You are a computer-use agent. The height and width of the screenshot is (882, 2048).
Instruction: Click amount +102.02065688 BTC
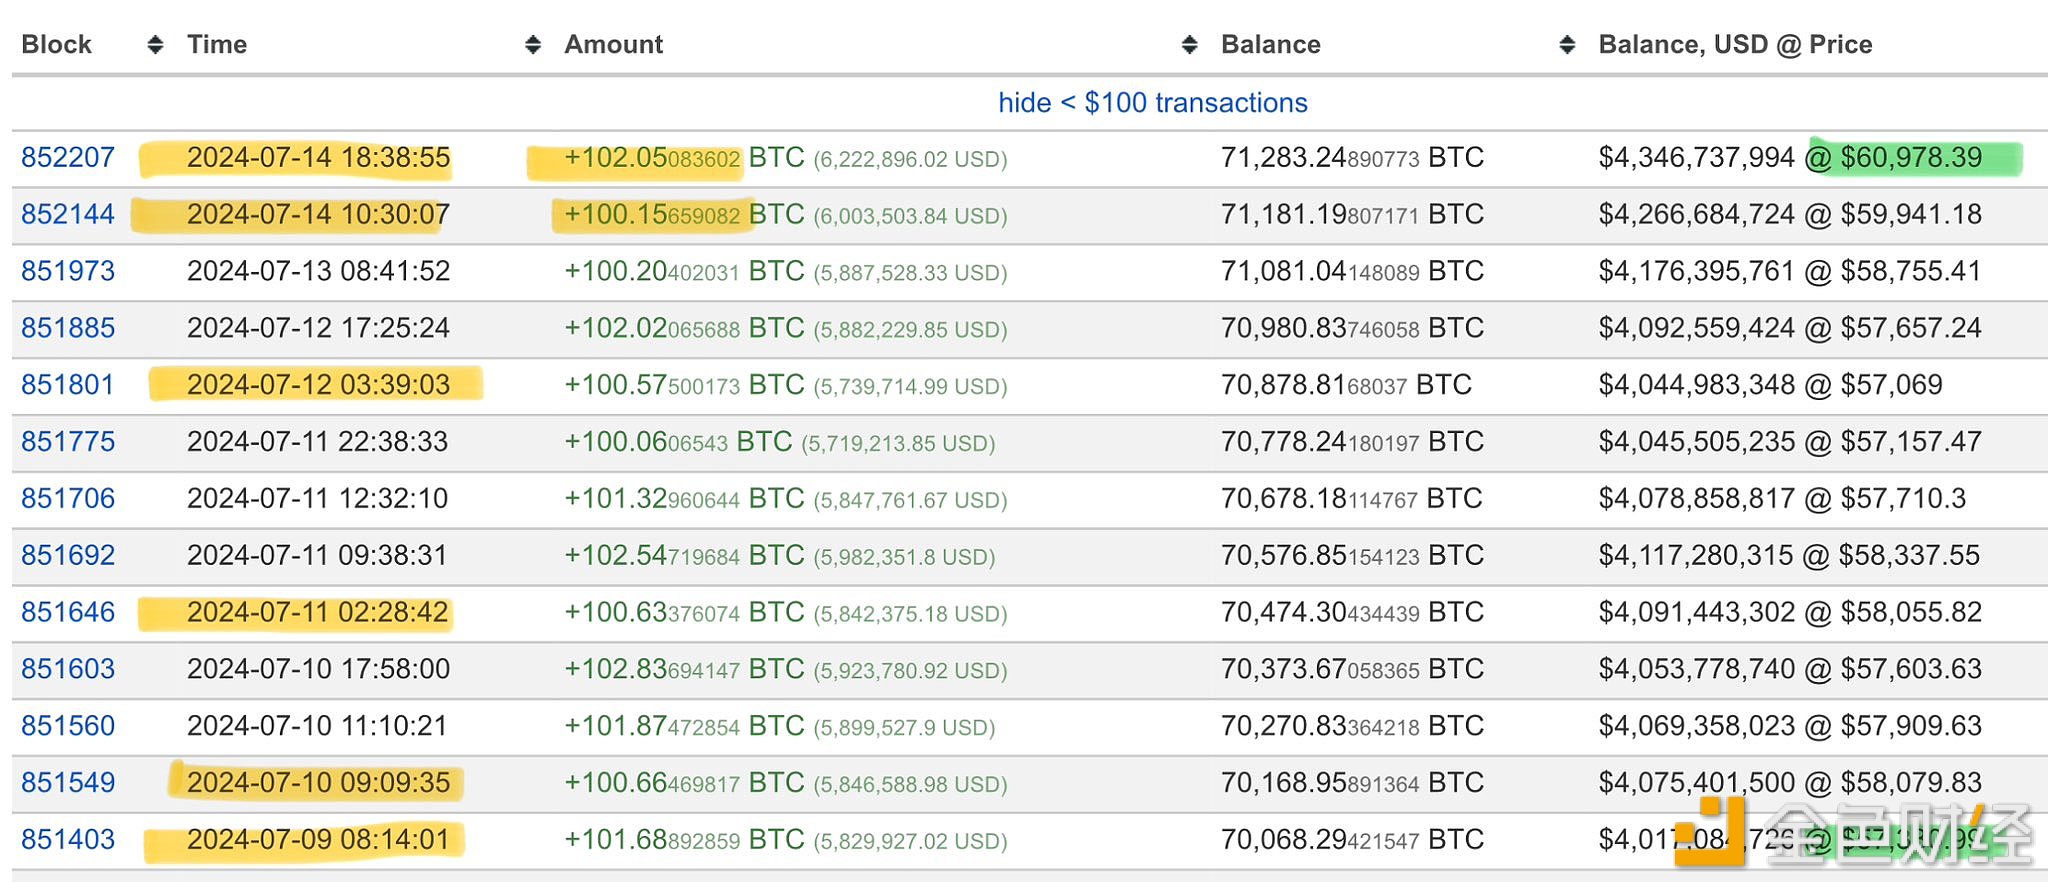coord(684,329)
